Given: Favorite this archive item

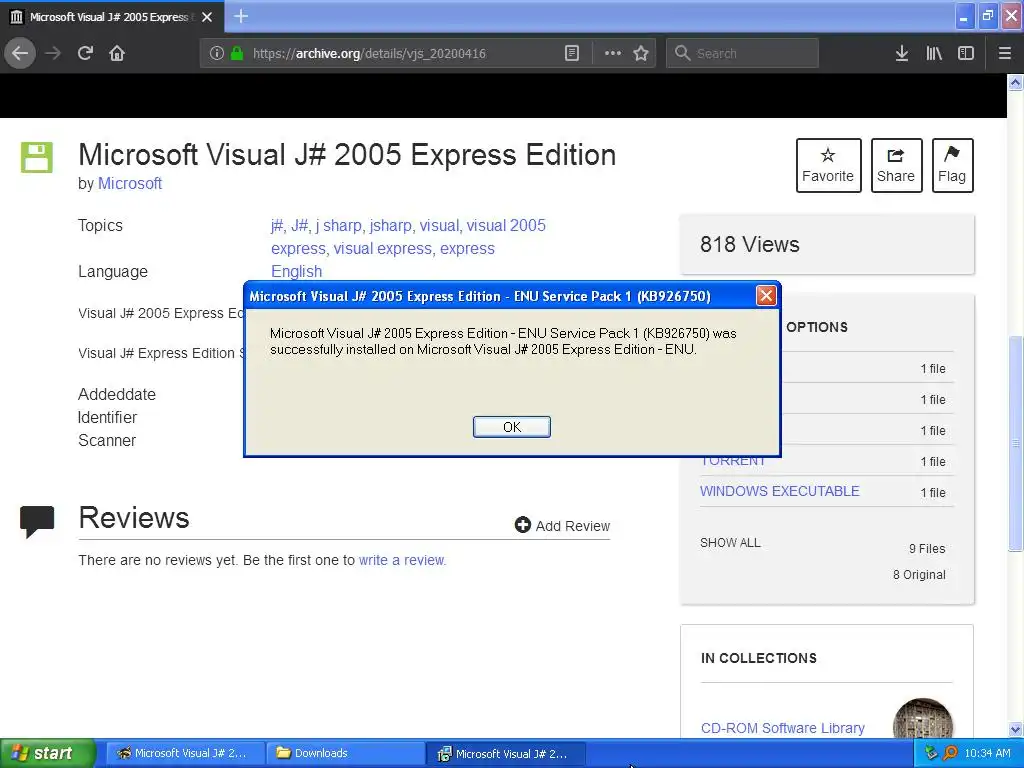Looking at the screenshot, I should pyautogui.click(x=828, y=165).
